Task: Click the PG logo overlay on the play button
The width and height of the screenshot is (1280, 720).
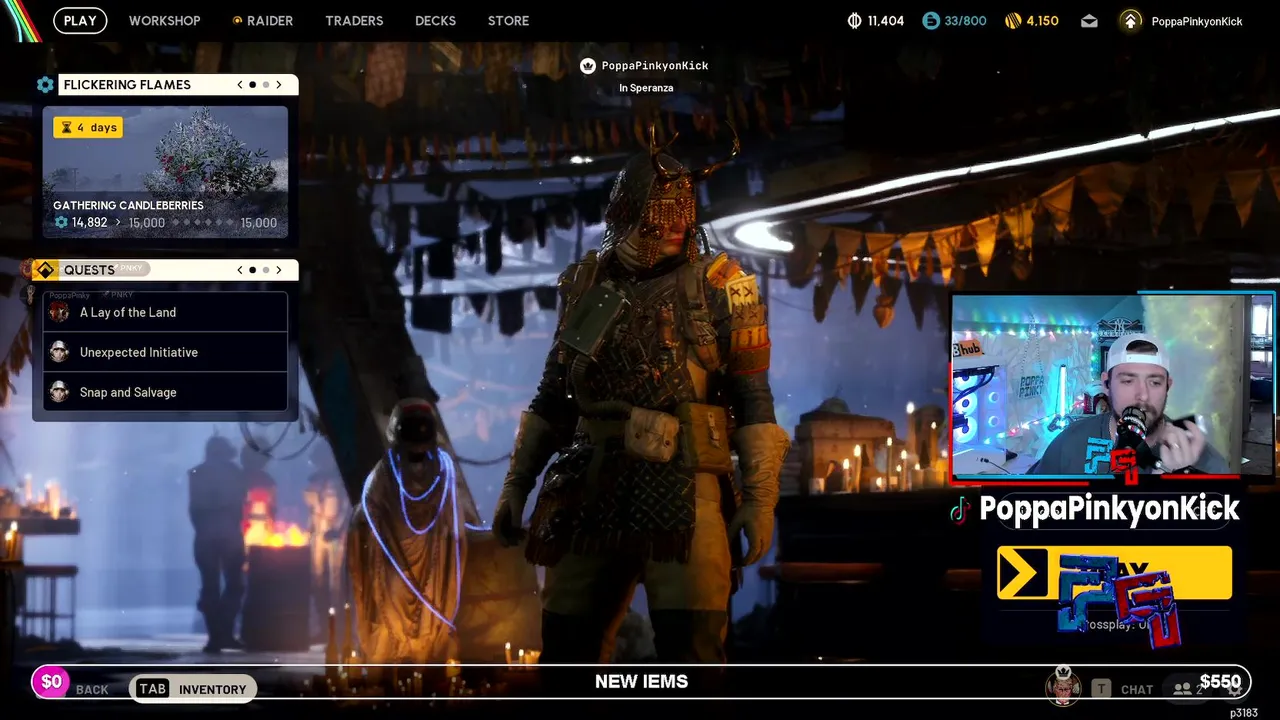Action: click(1120, 600)
